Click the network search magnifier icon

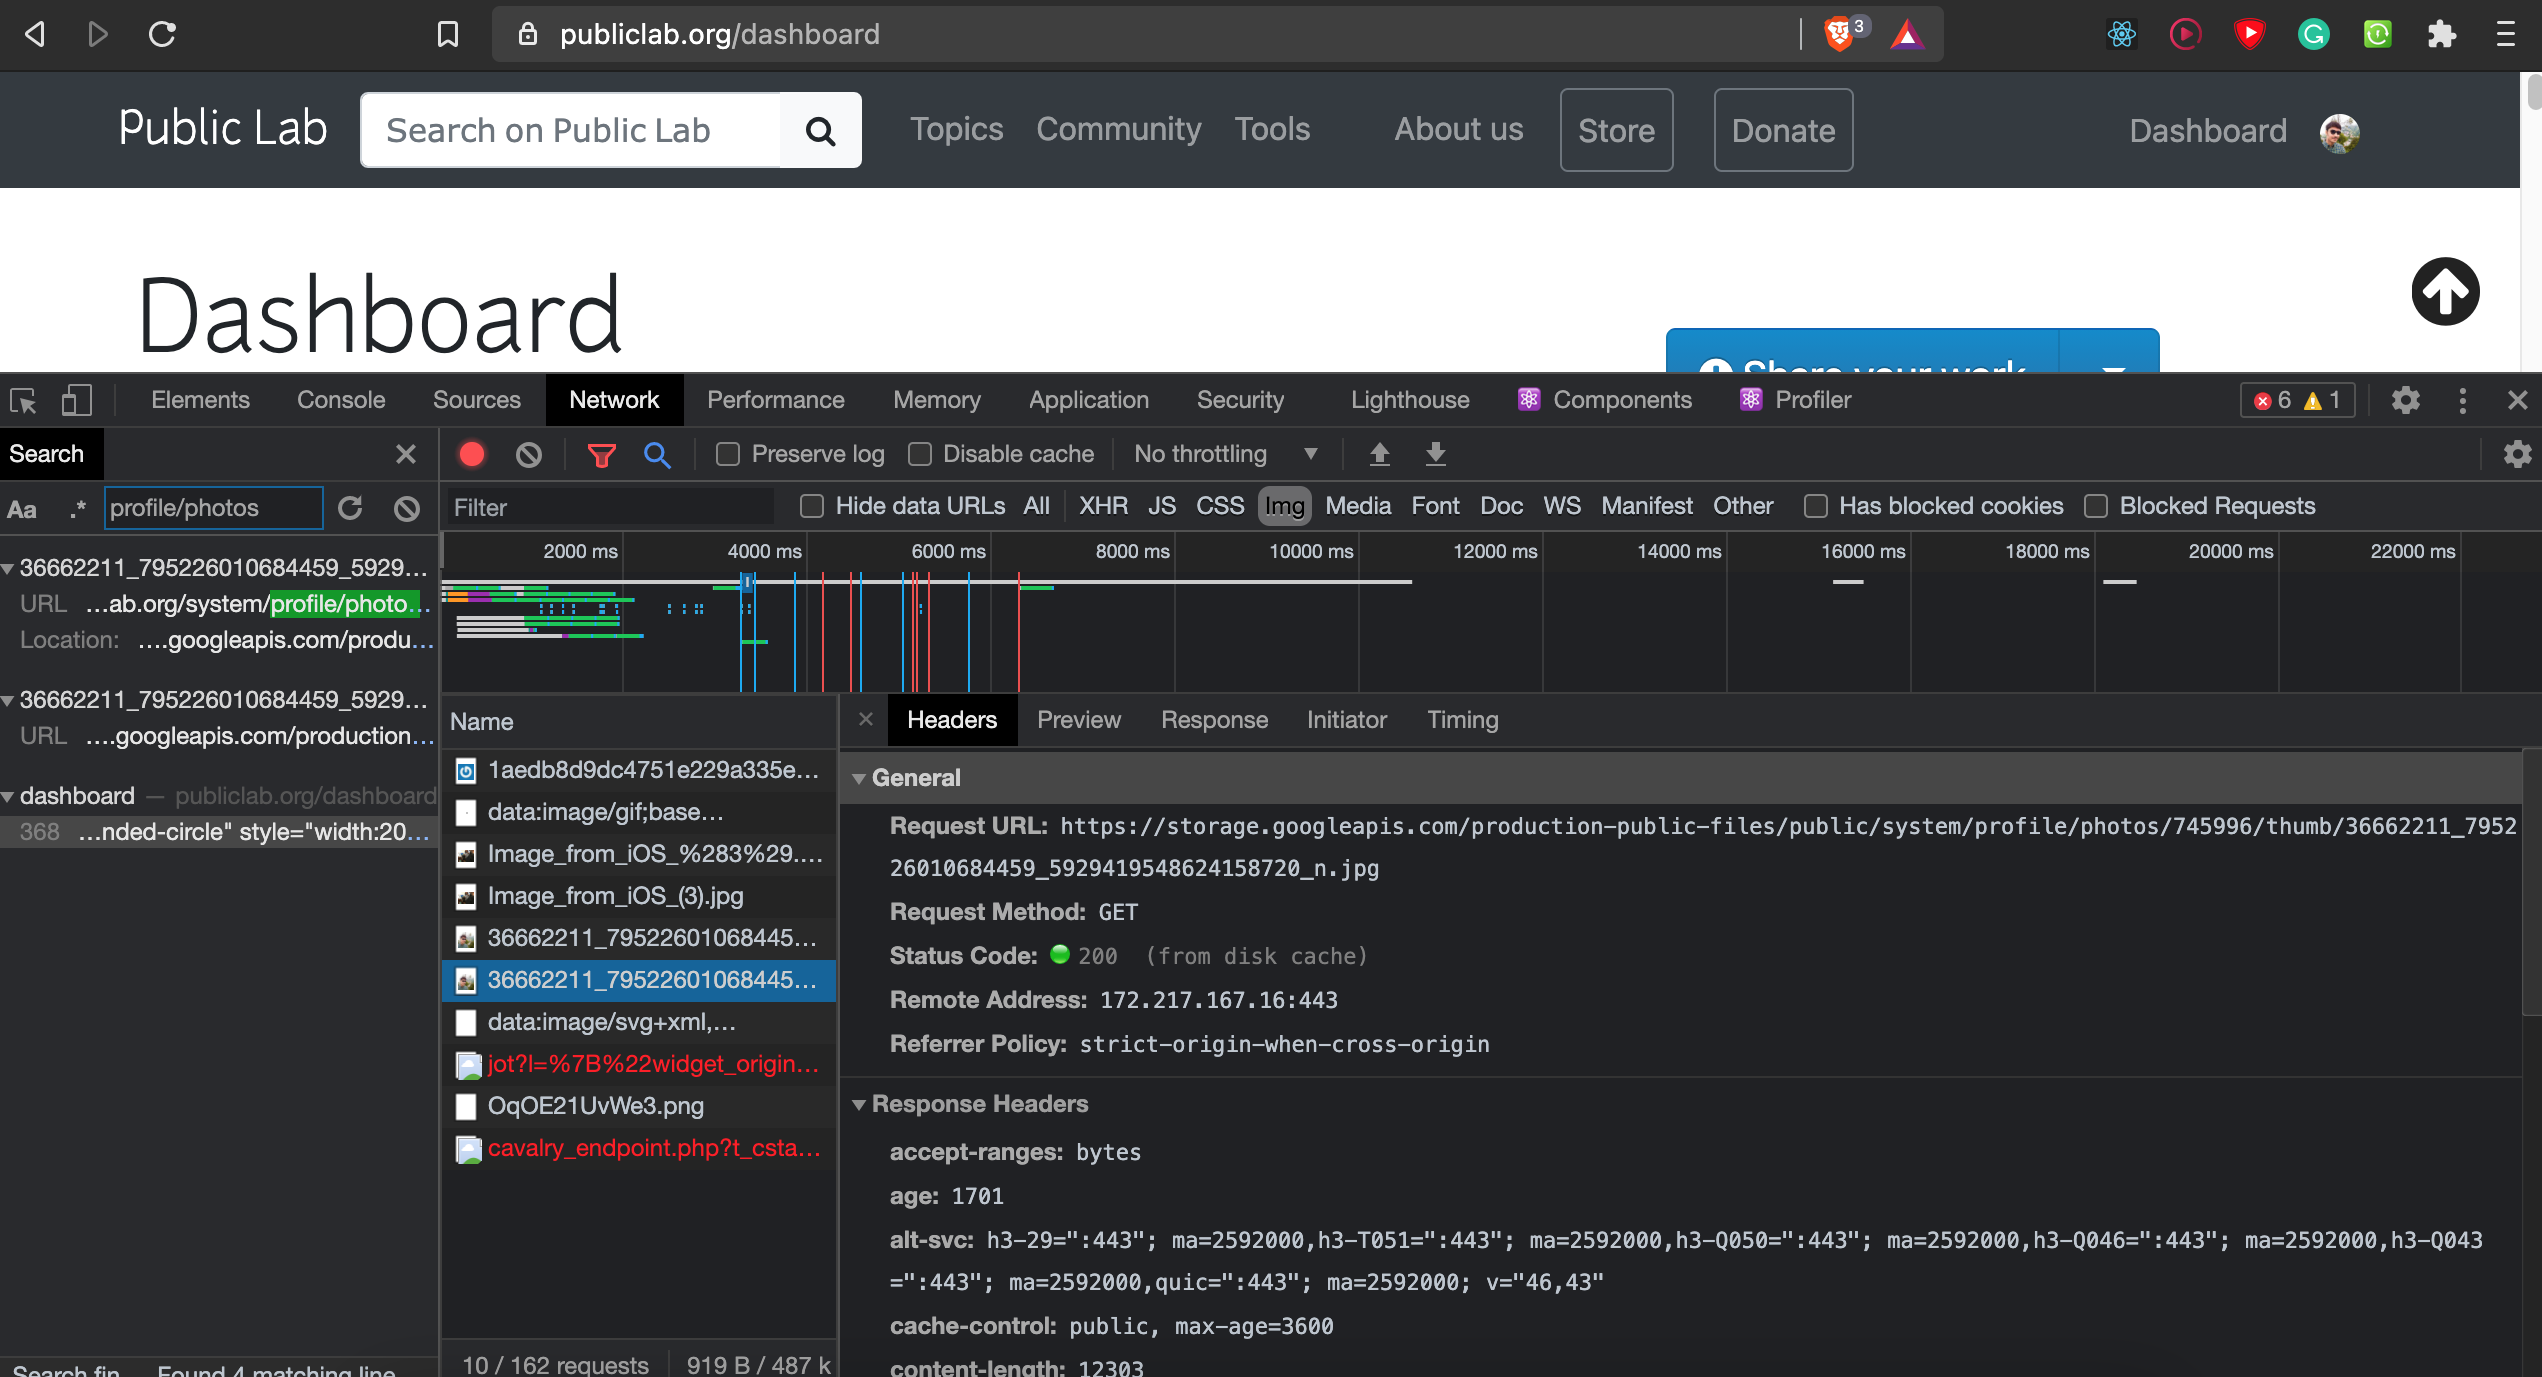[x=657, y=455]
